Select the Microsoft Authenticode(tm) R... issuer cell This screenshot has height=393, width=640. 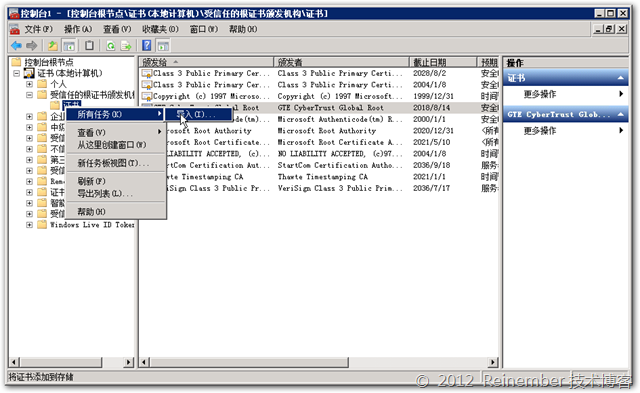pos(340,120)
